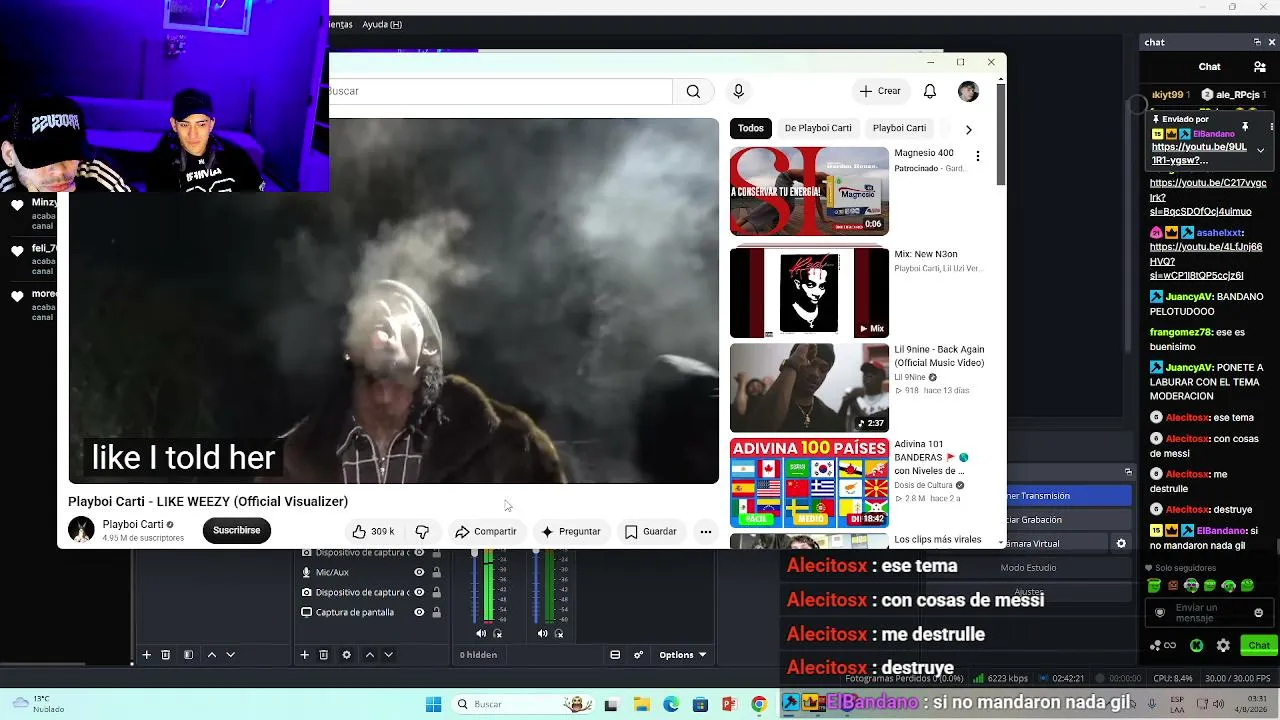Open PowerPoint from the taskbar
This screenshot has height=720, width=1280.
(x=730, y=704)
